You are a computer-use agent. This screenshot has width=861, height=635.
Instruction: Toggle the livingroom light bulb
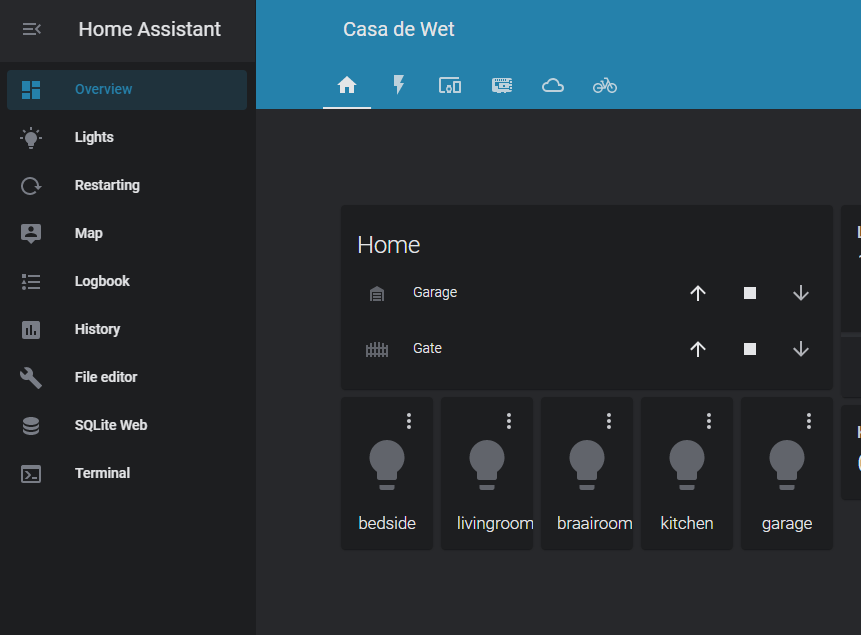pos(487,465)
